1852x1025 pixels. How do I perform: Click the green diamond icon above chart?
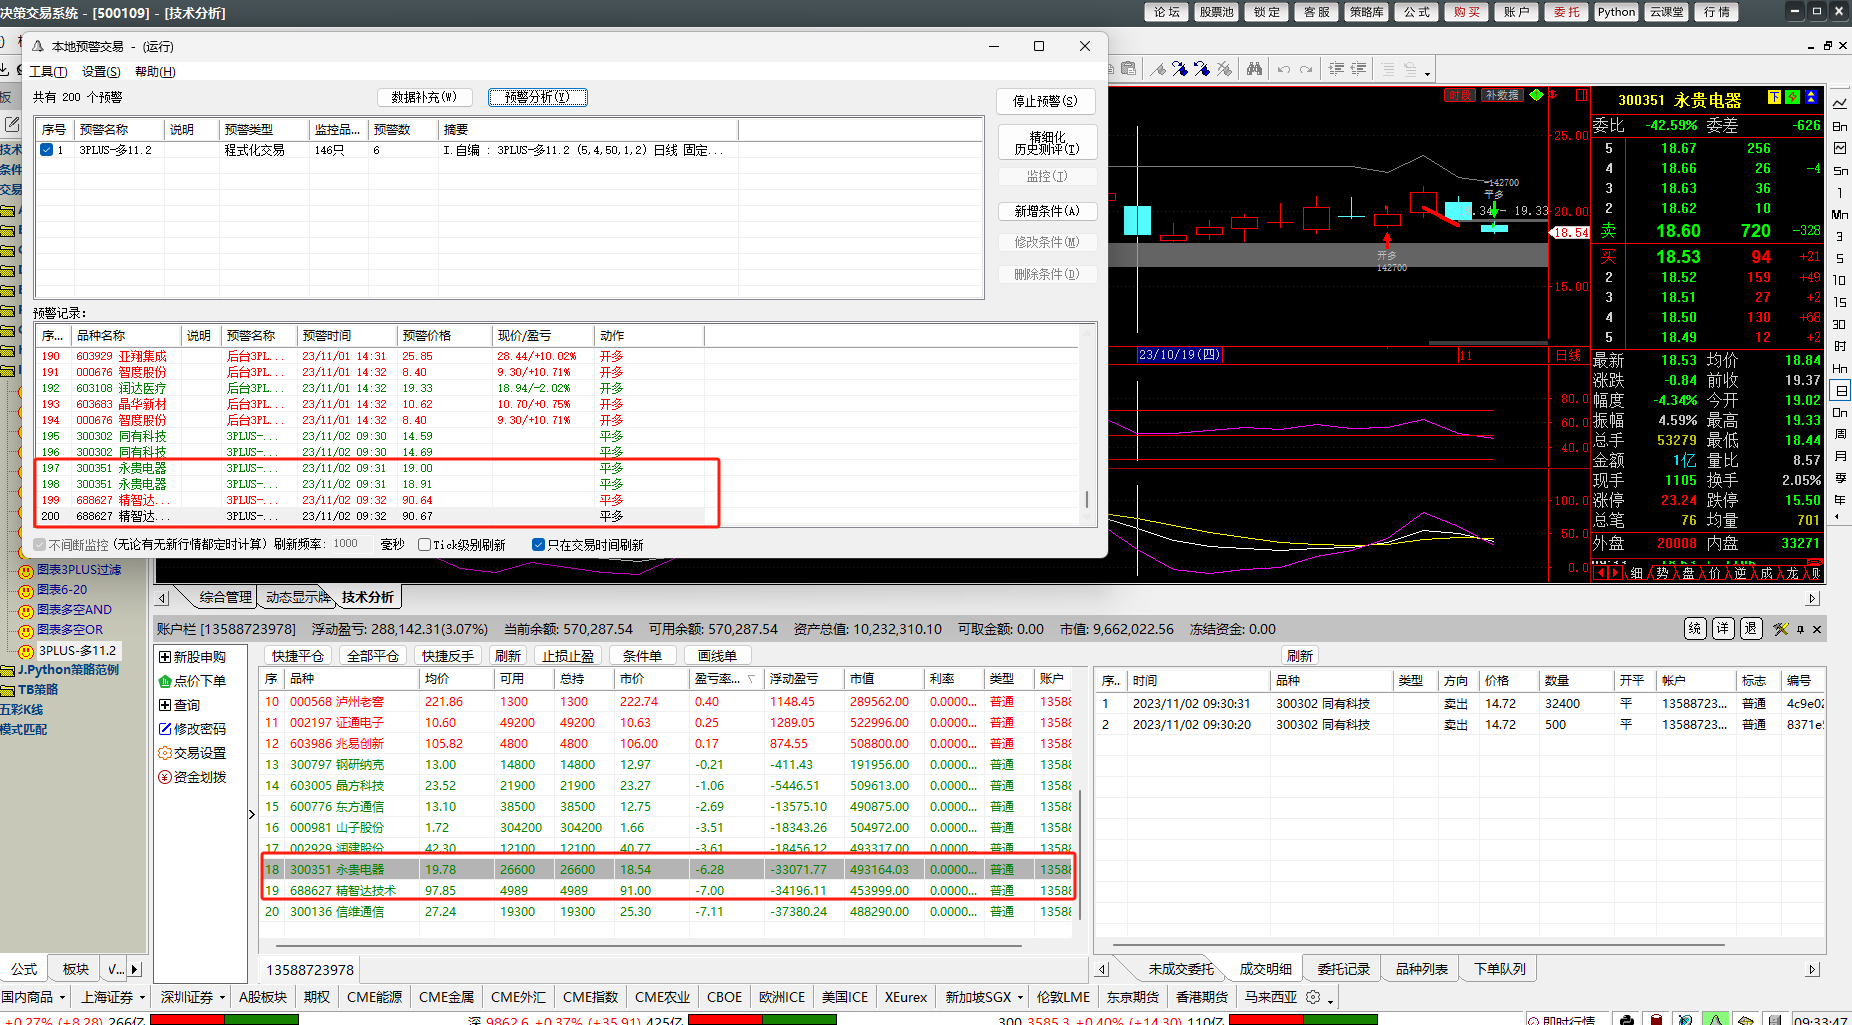[x=1536, y=95]
